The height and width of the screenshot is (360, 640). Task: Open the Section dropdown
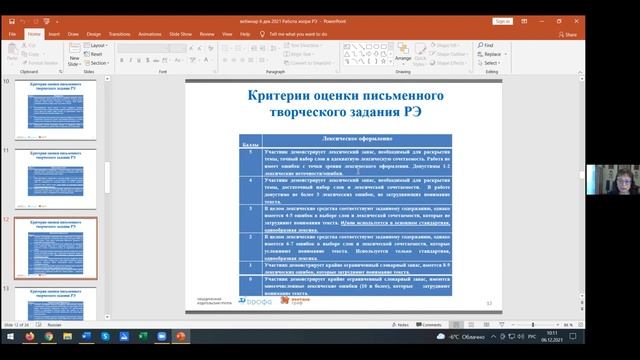97,63
